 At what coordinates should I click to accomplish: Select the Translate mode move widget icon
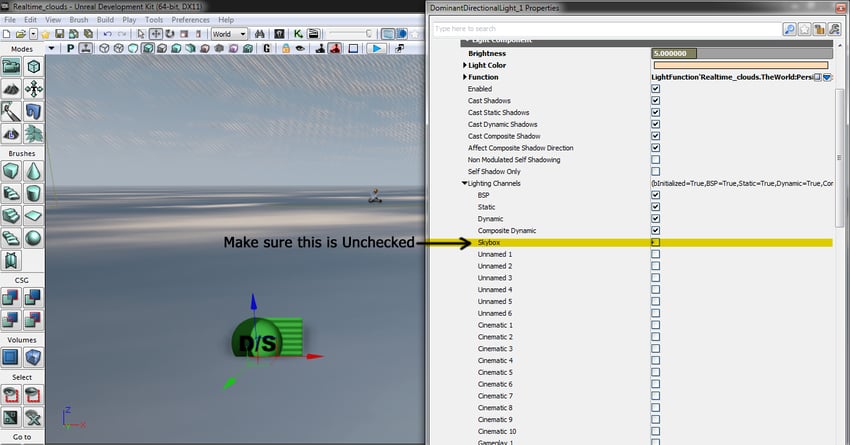click(156, 34)
